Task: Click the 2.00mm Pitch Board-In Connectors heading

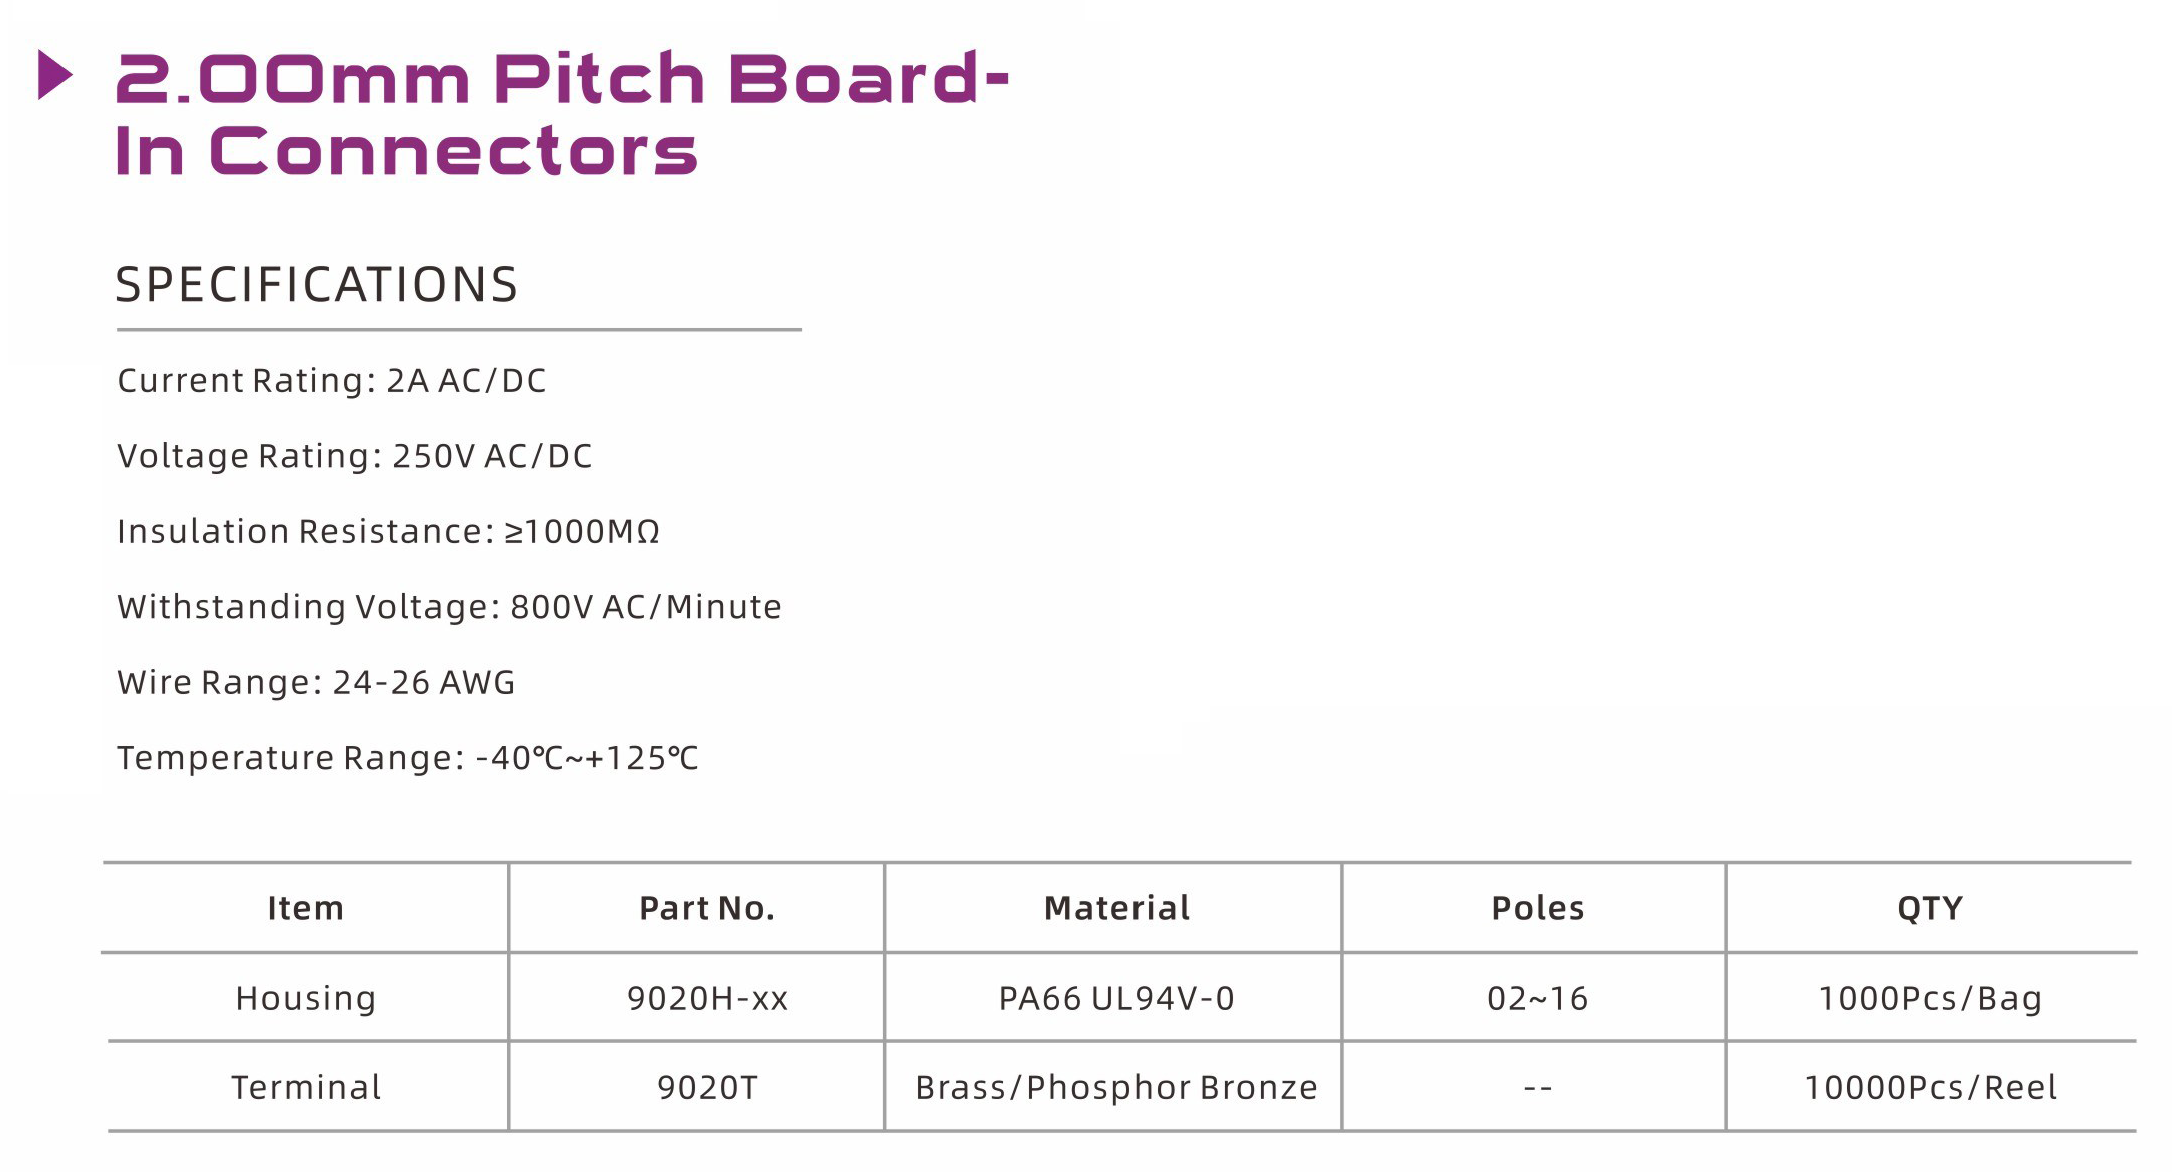Action: coord(562,114)
